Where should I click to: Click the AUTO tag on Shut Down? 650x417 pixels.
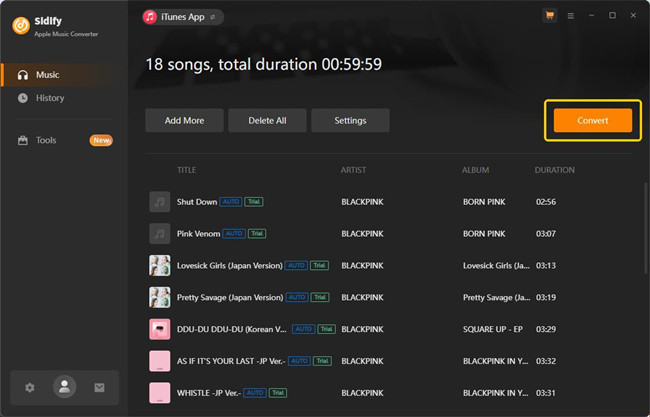pyautogui.click(x=231, y=202)
